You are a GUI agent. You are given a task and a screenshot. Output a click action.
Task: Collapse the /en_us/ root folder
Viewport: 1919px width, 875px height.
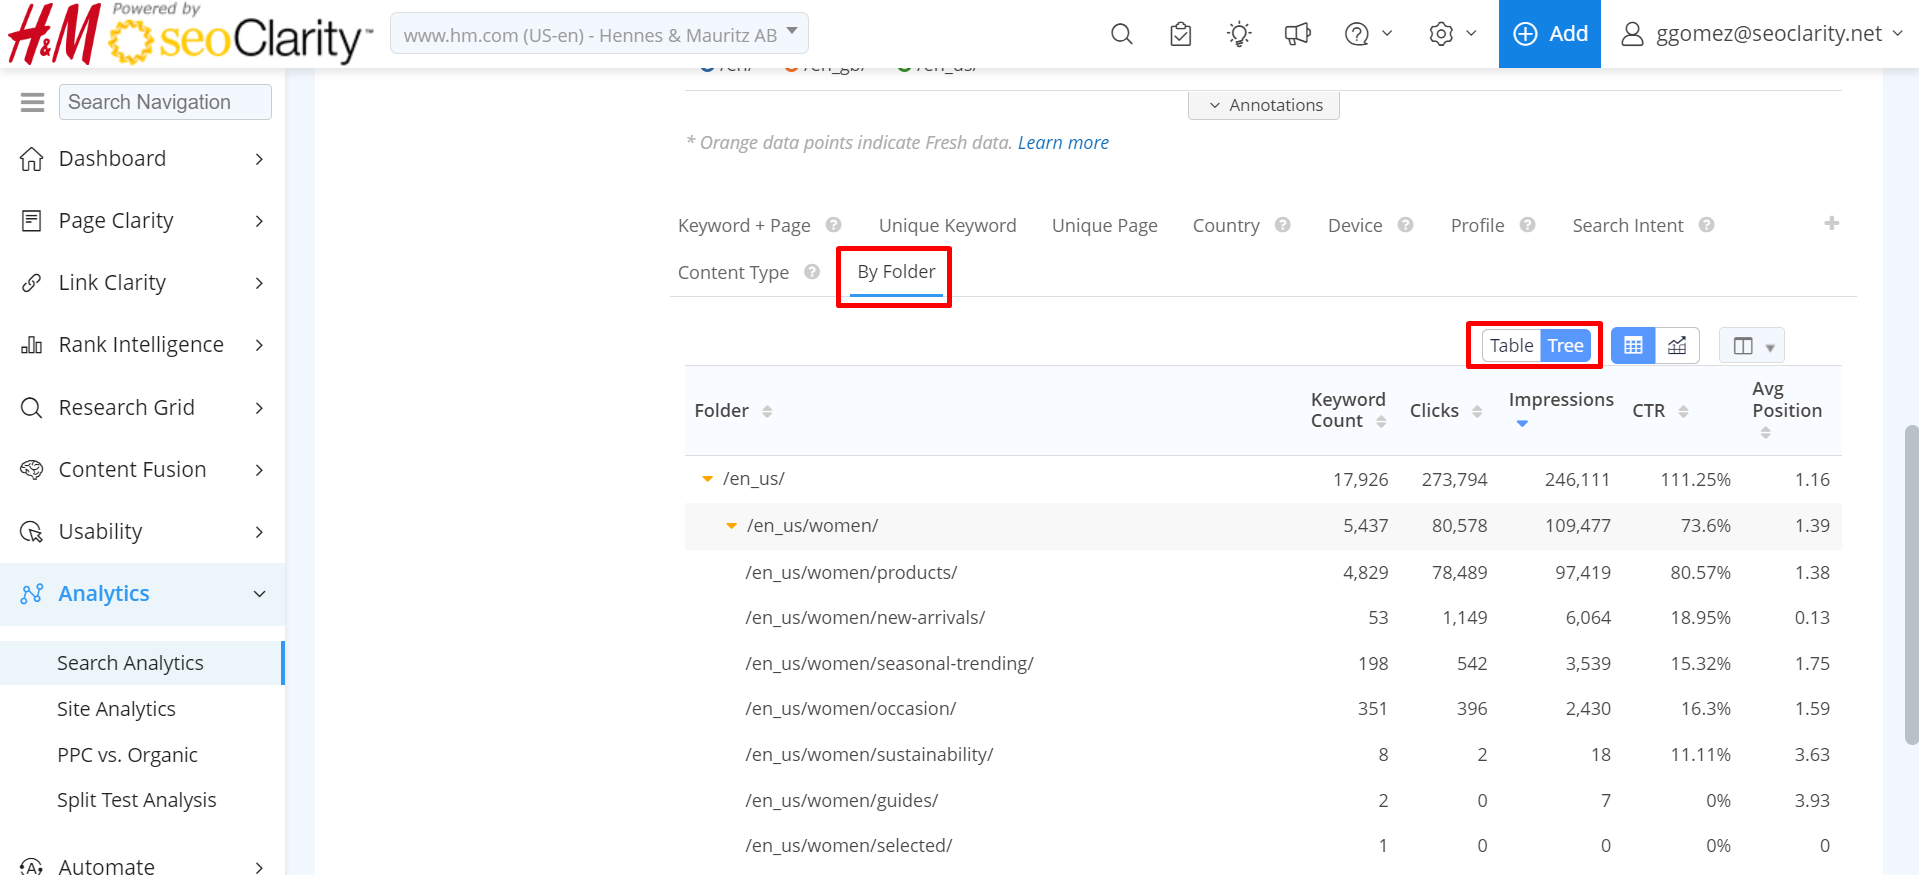[x=707, y=479]
